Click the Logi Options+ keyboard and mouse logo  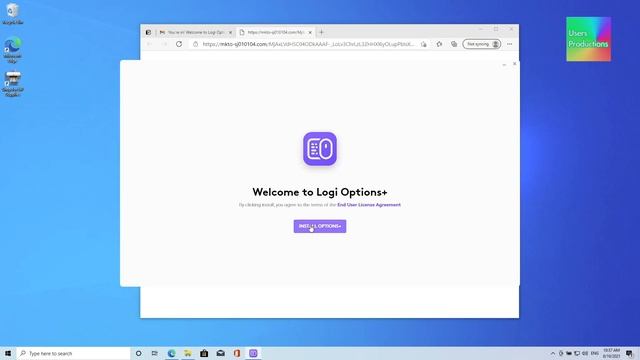coord(320,149)
